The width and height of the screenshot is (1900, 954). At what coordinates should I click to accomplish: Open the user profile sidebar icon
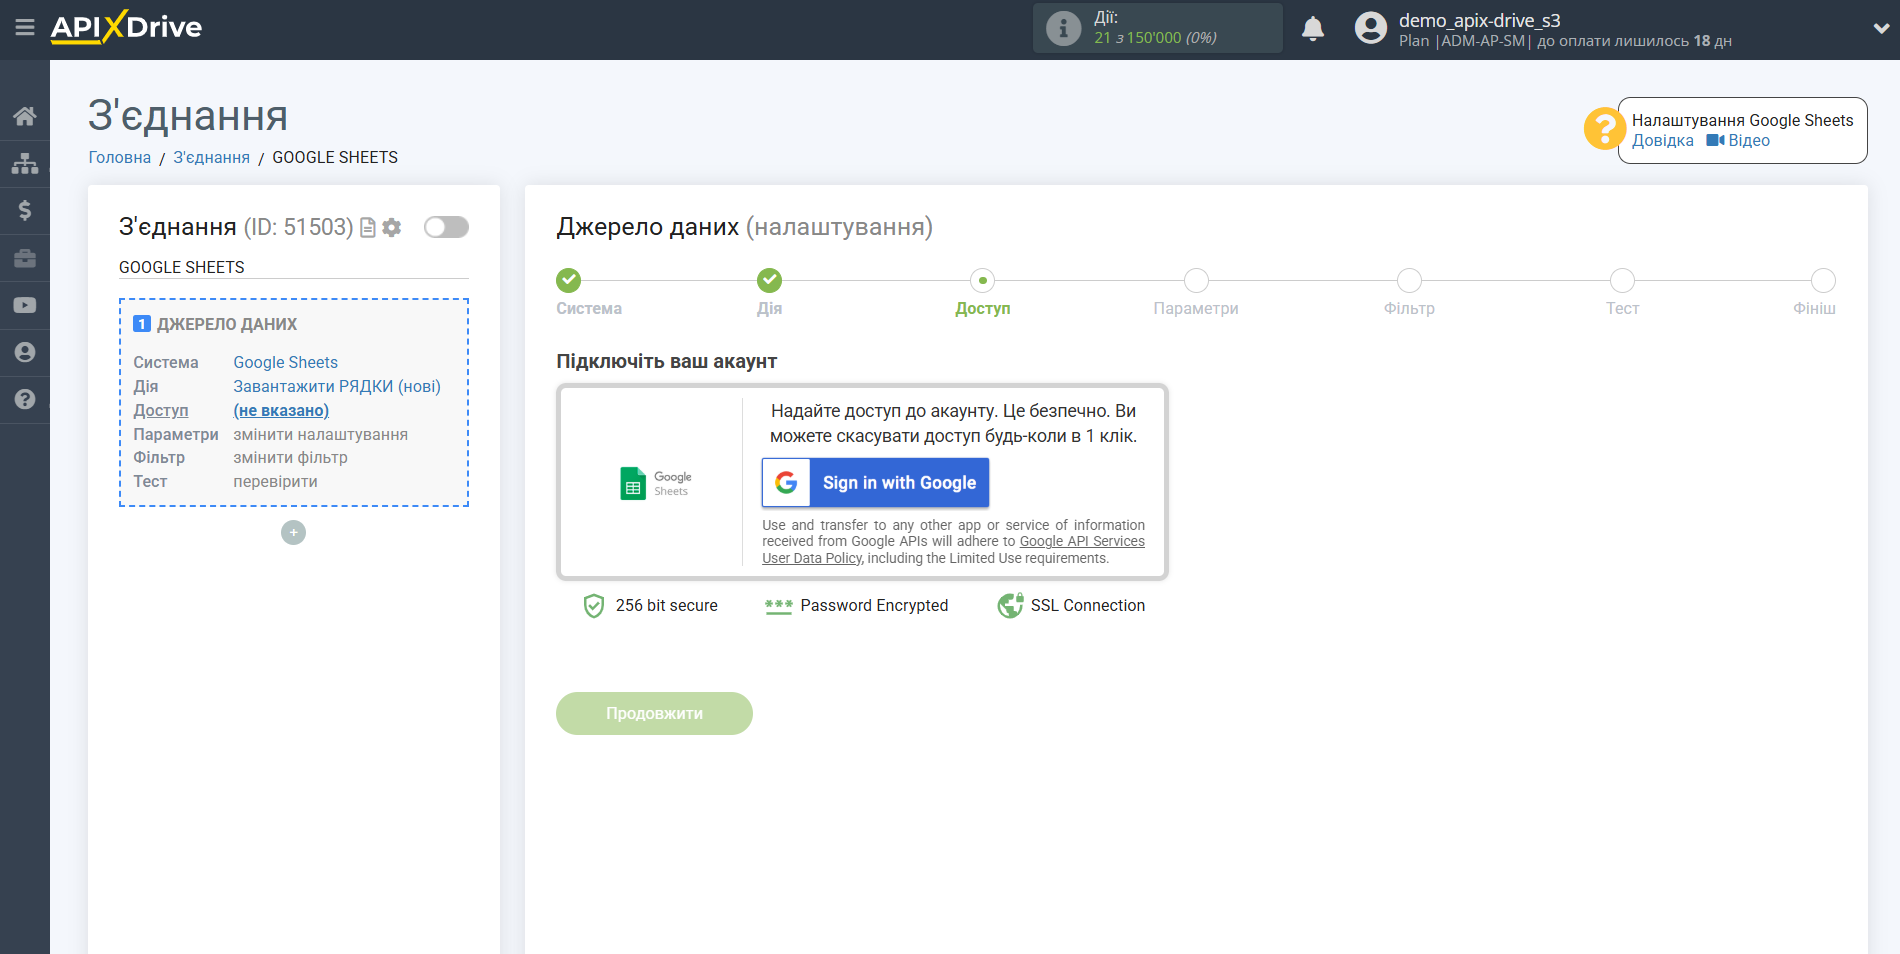coord(25,352)
